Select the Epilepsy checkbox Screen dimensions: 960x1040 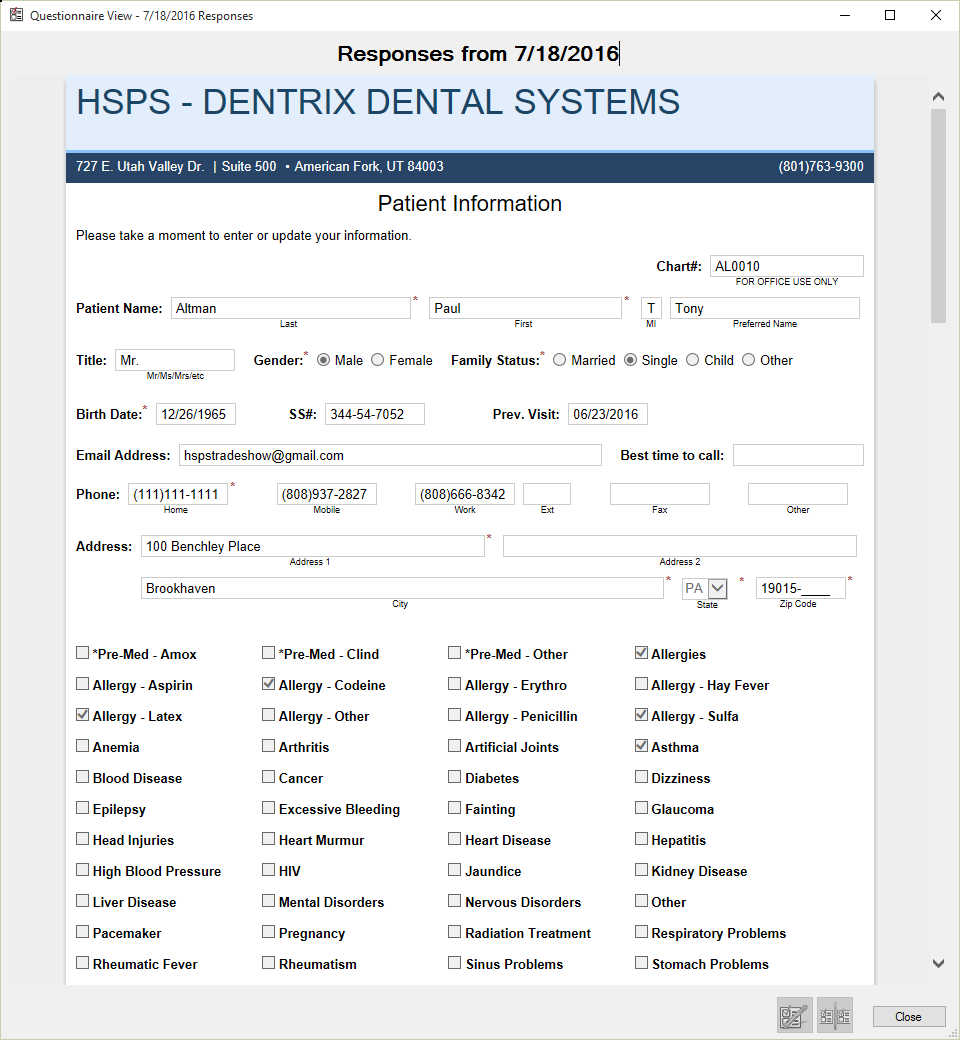click(82, 808)
